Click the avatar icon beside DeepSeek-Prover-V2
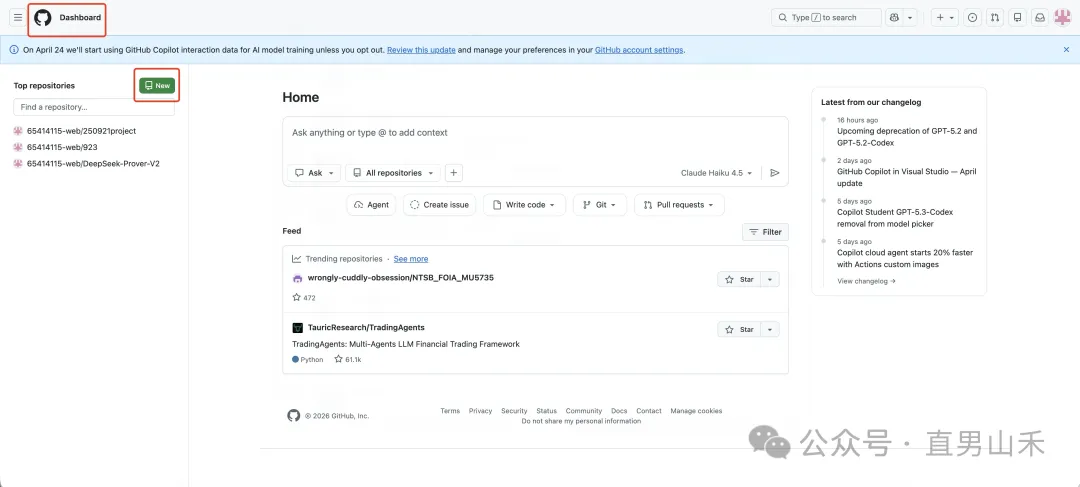The image size is (1080, 487). (x=19, y=164)
